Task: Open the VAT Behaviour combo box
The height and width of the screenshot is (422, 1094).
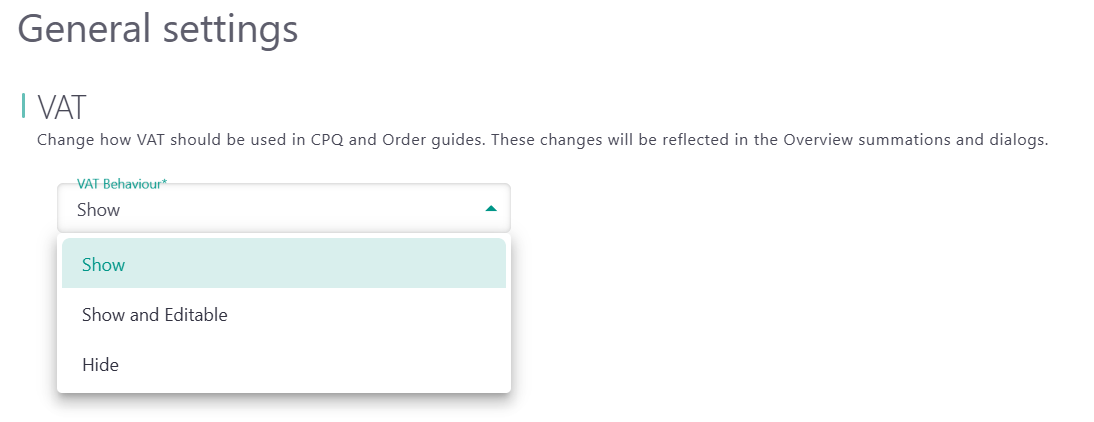Action: tap(283, 209)
